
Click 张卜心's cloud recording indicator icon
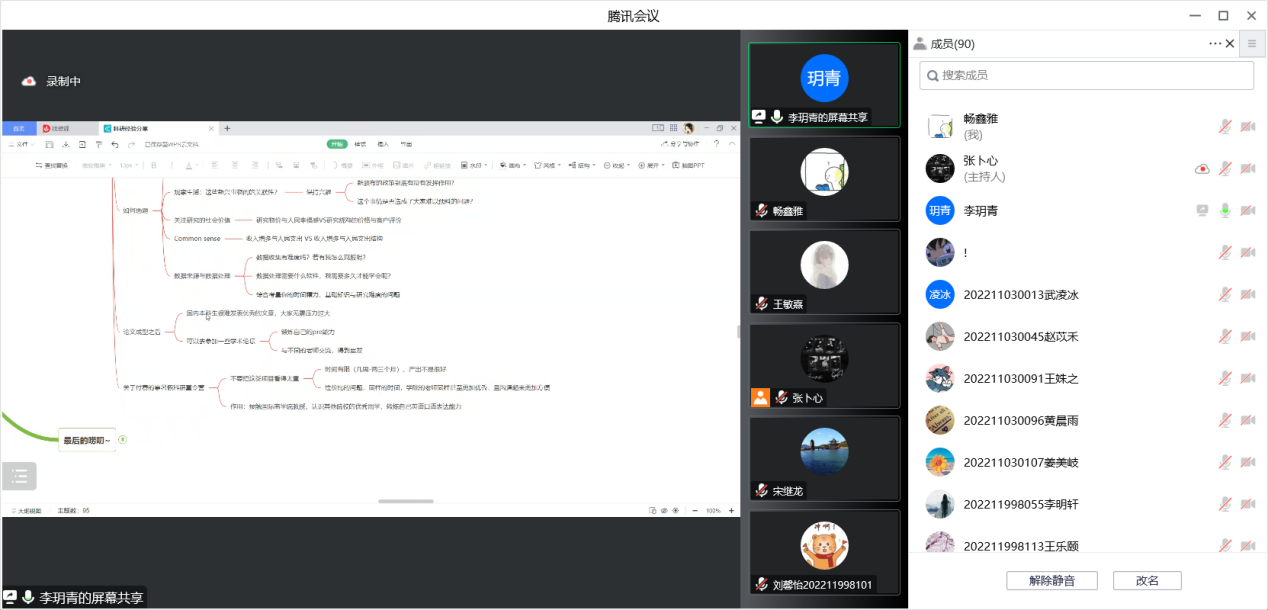coord(1202,169)
